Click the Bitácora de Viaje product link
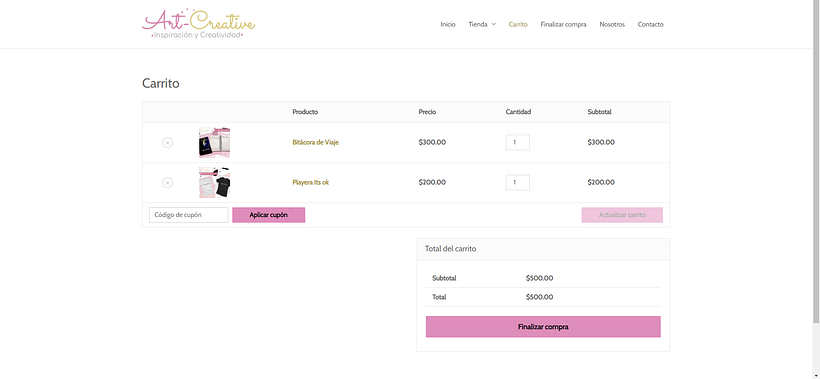Viewport: 820px width, 379px height. [x=316, y=142]
